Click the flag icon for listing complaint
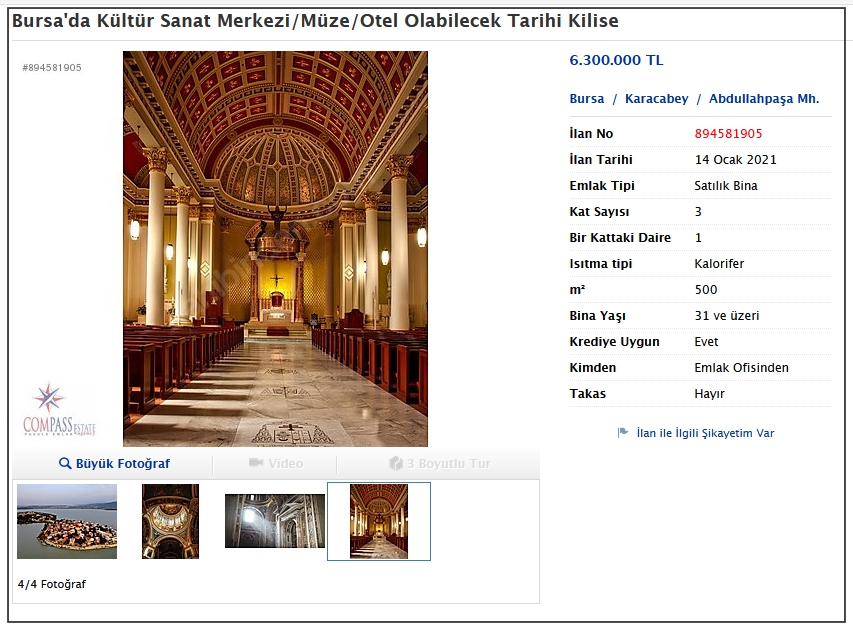 pos(623,433)
